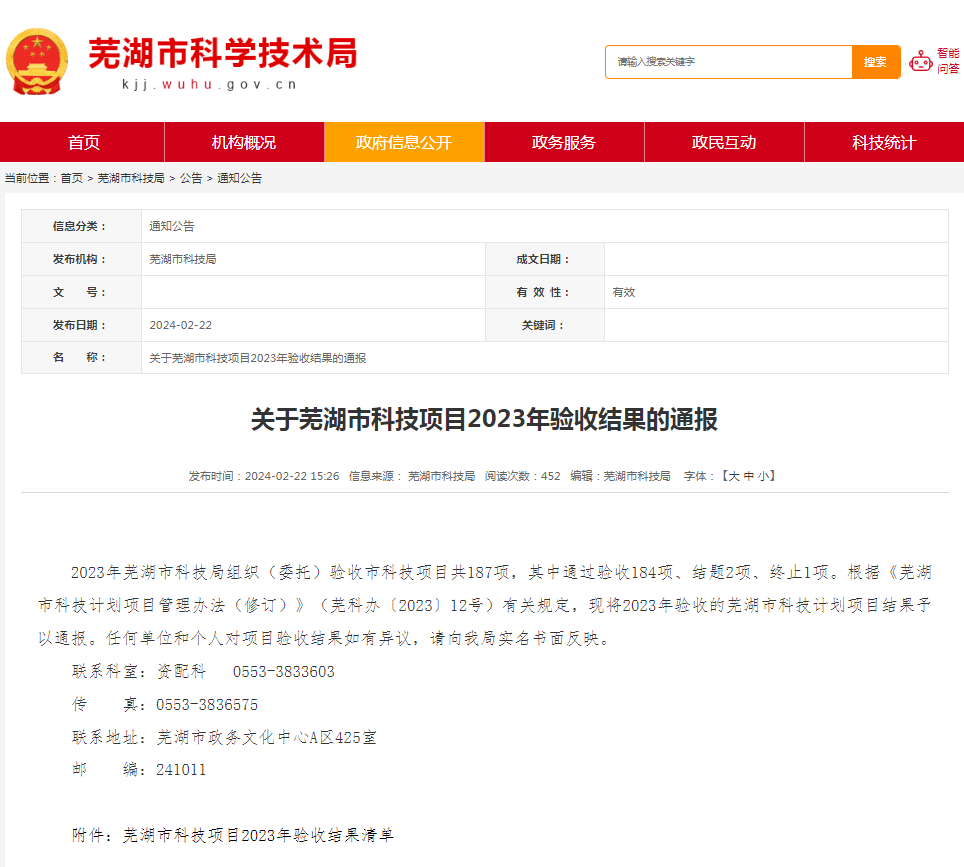964x867 pixels.
Task: Open the 智能问答 robot assistant
Action: click(934, 61)
